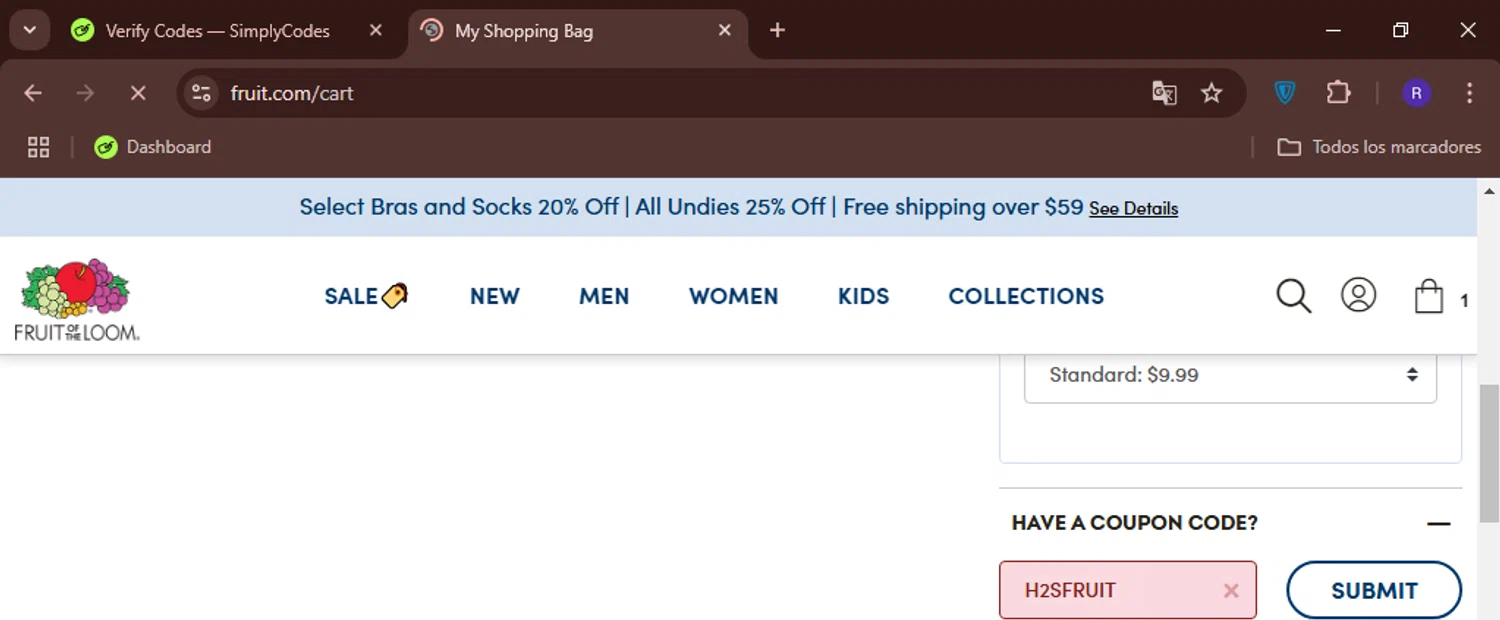Image resolution: width=1500 pixels, height=620 pixels.
Task: Switch to the Verify Codes — SimplyCodes tab
Action: tap(217, 31)
